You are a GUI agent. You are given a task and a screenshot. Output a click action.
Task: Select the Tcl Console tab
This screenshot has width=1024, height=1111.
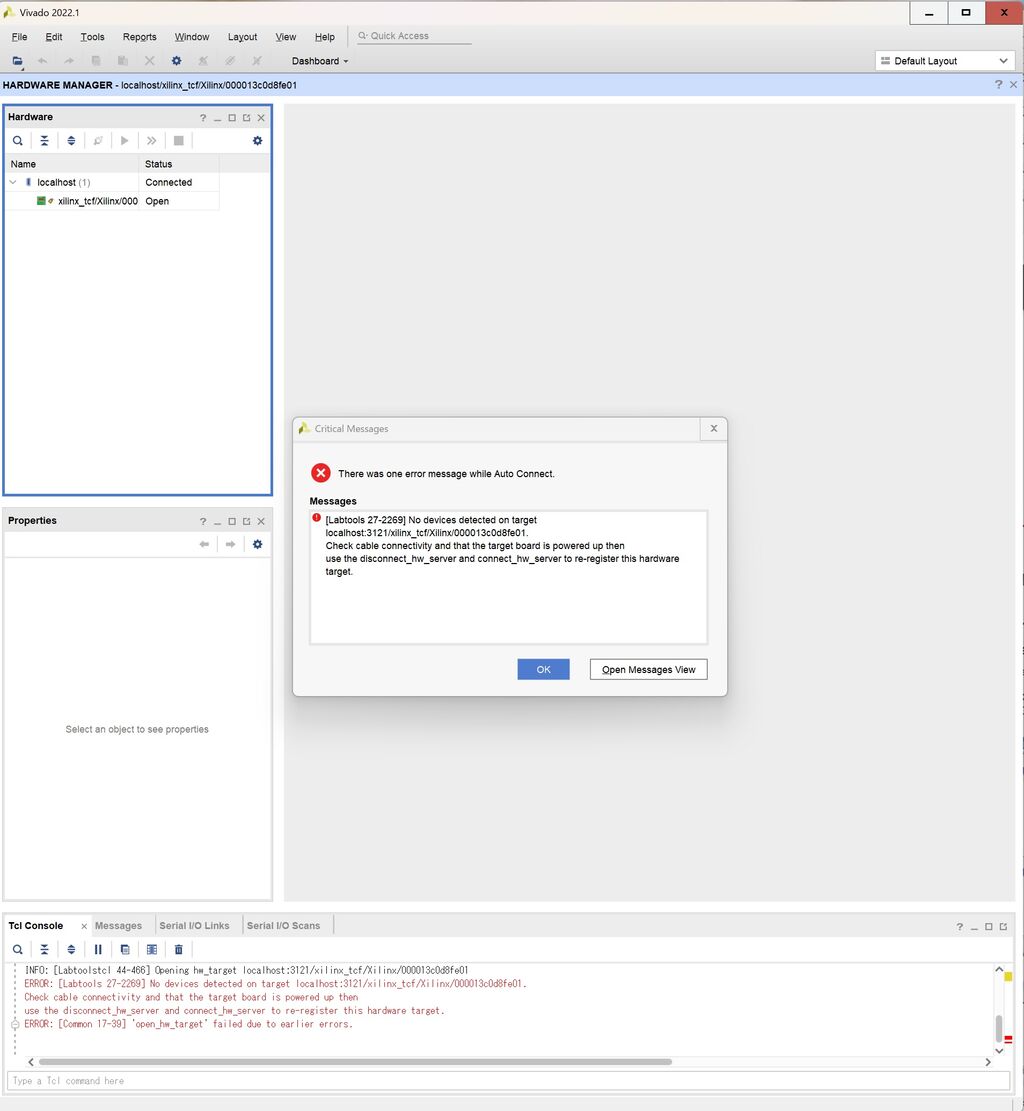(35, 926)
